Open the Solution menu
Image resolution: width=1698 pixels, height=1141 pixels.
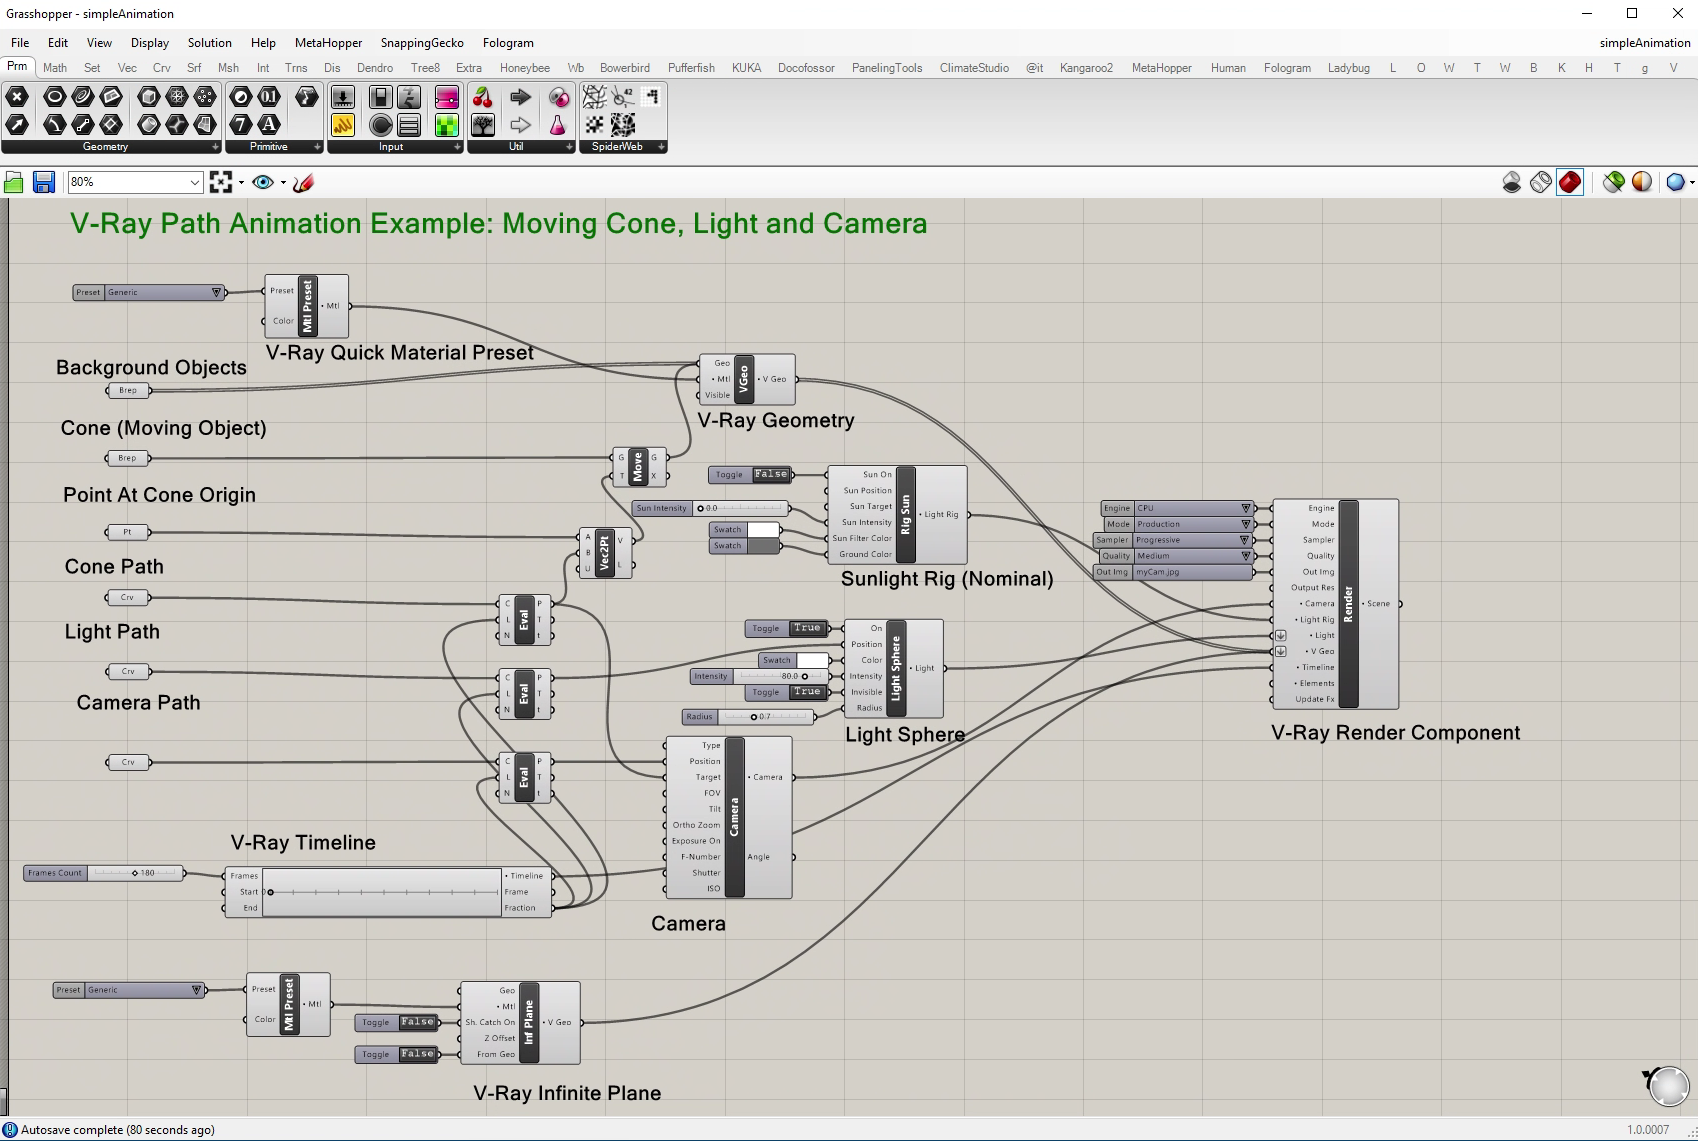click(x=210, y=43)
